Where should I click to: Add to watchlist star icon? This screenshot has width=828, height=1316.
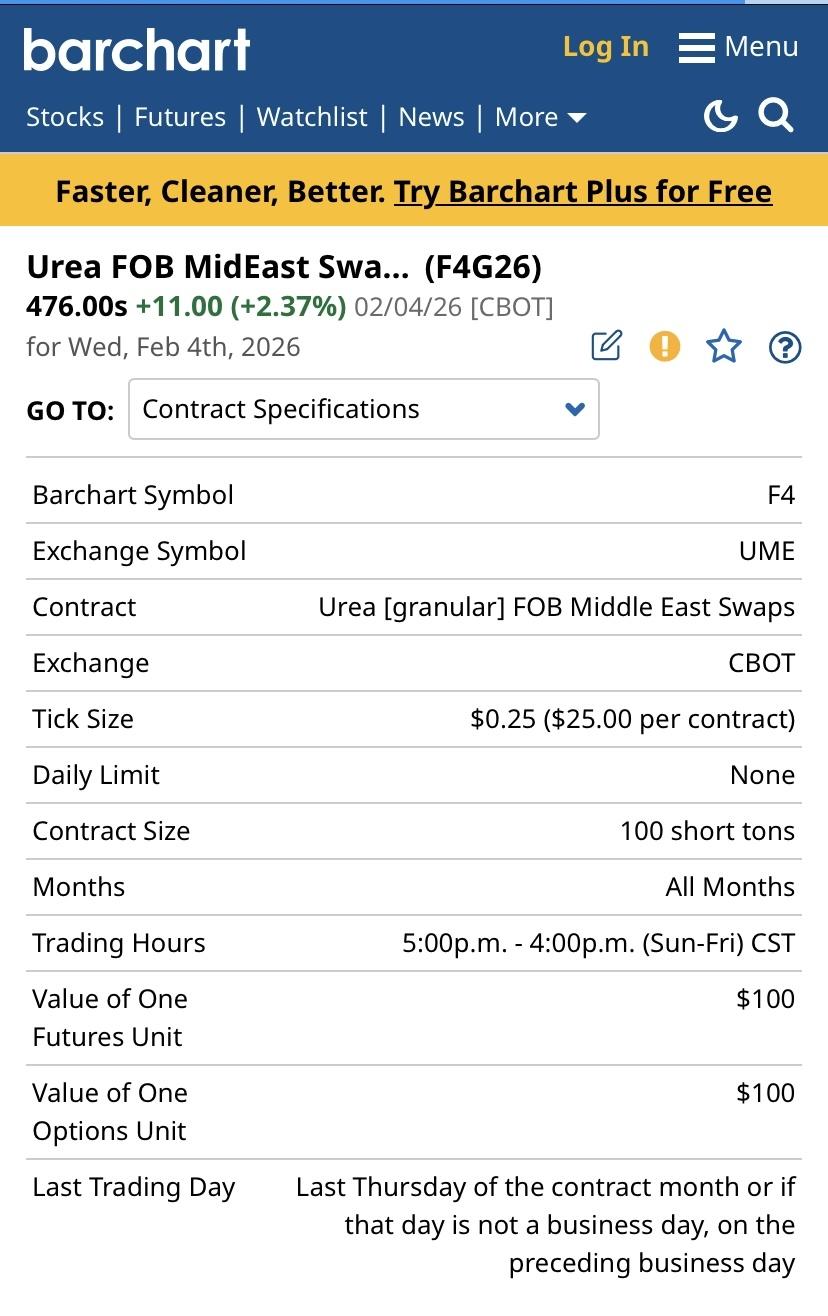point(724,347)
